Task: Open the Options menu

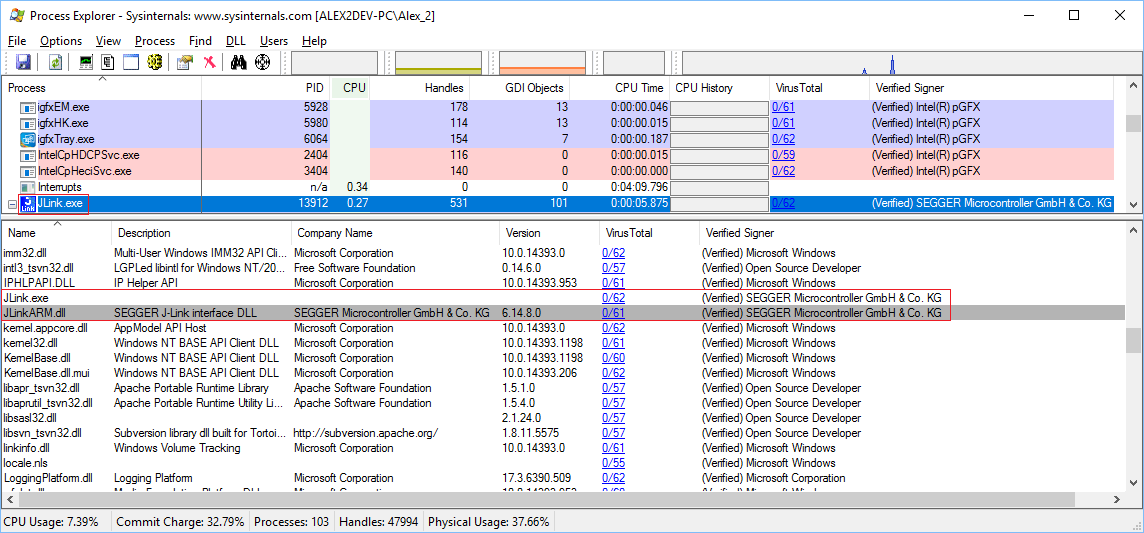Action: (x=60, y=41)
